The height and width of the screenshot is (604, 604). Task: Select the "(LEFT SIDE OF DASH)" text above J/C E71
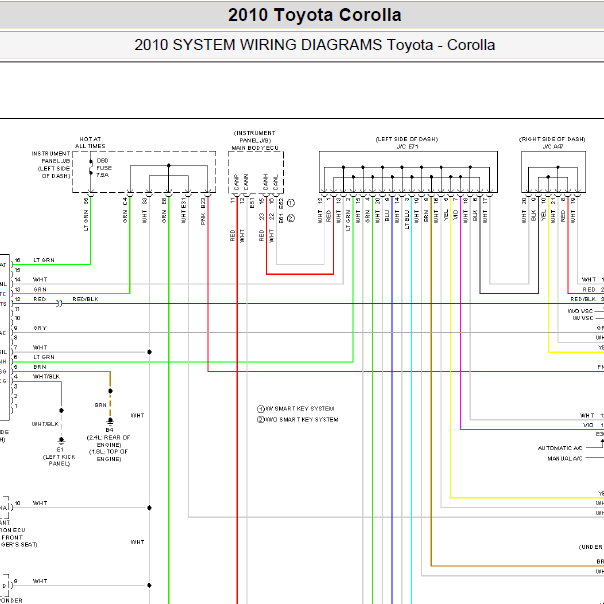pos(407,139)
